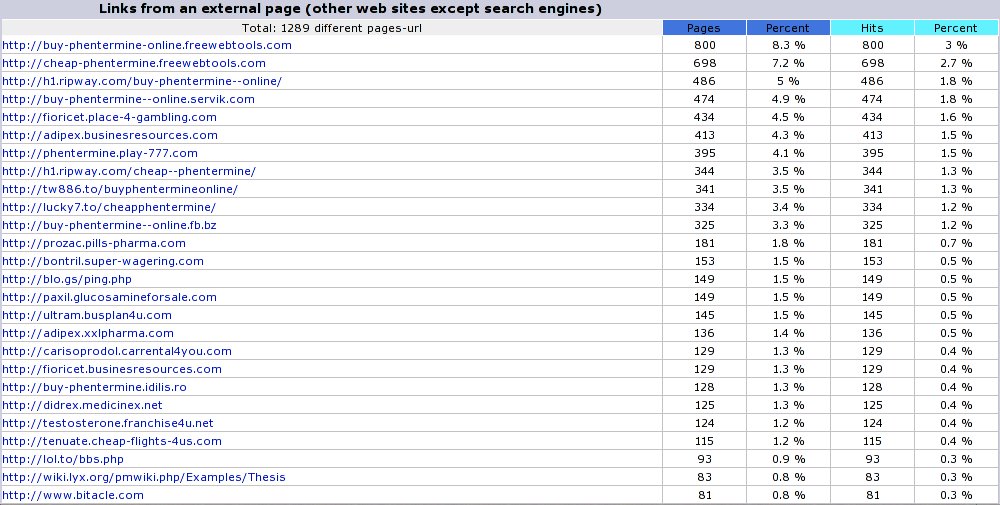Click the blue Pages column header
The image size is (1000, 505).
point(704,27)
